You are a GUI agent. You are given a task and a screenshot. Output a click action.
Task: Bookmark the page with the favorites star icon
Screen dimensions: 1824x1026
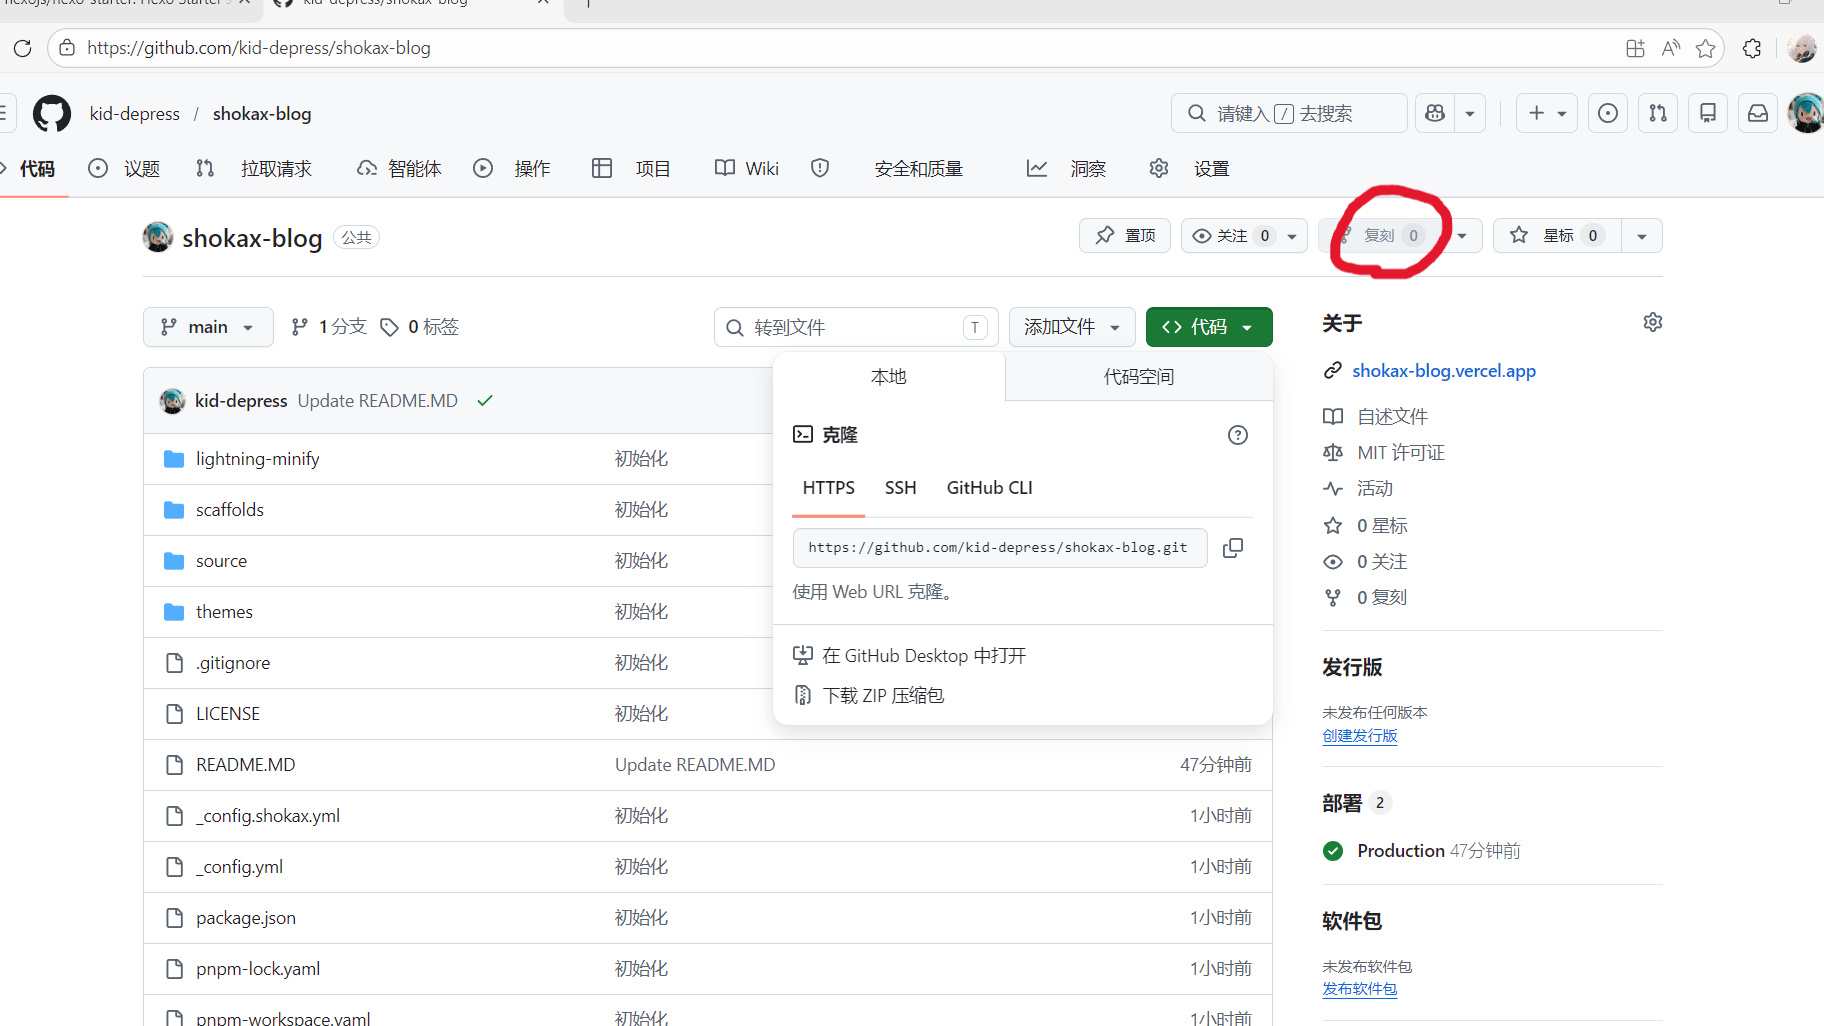[1706, 48]
